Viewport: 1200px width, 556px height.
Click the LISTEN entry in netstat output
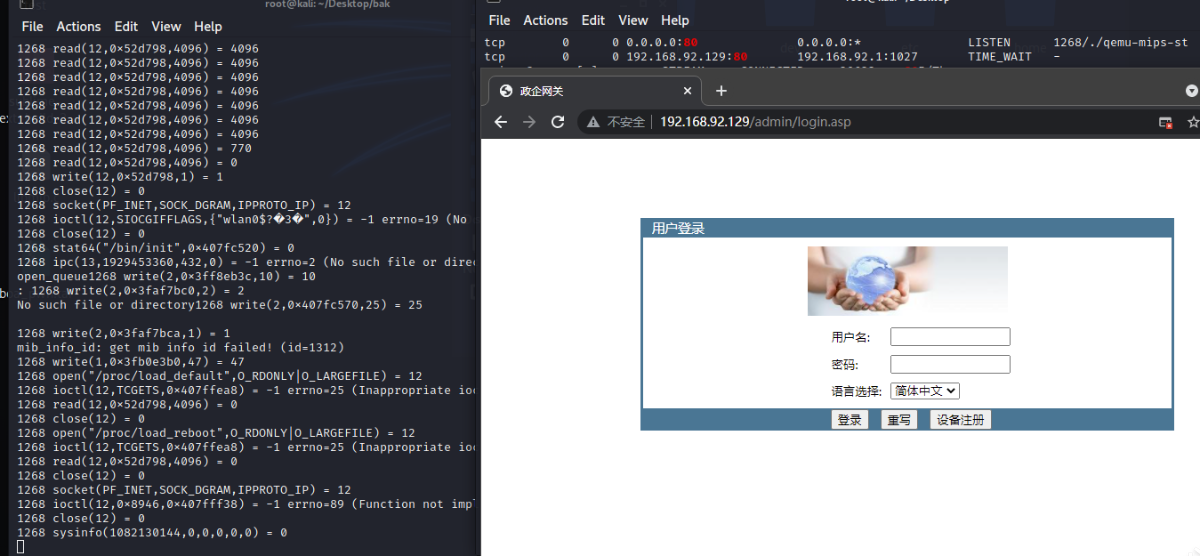point(989,43)
